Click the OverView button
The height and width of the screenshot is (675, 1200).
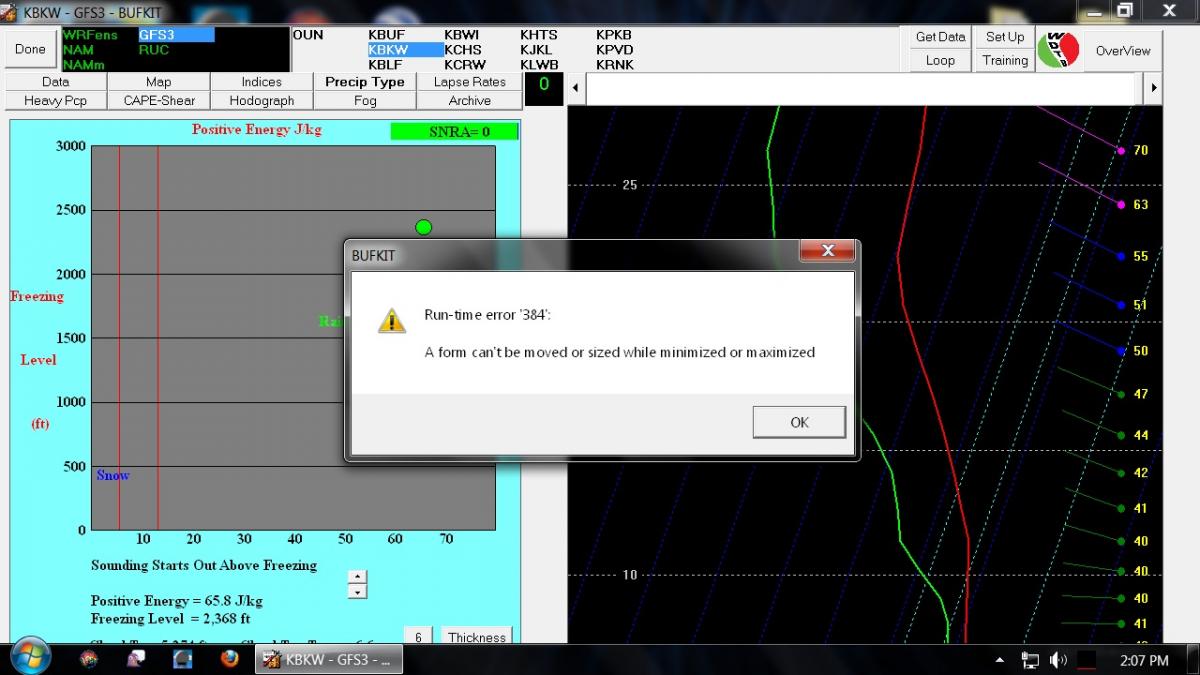pyautogui.click(x=1123, y=51)
